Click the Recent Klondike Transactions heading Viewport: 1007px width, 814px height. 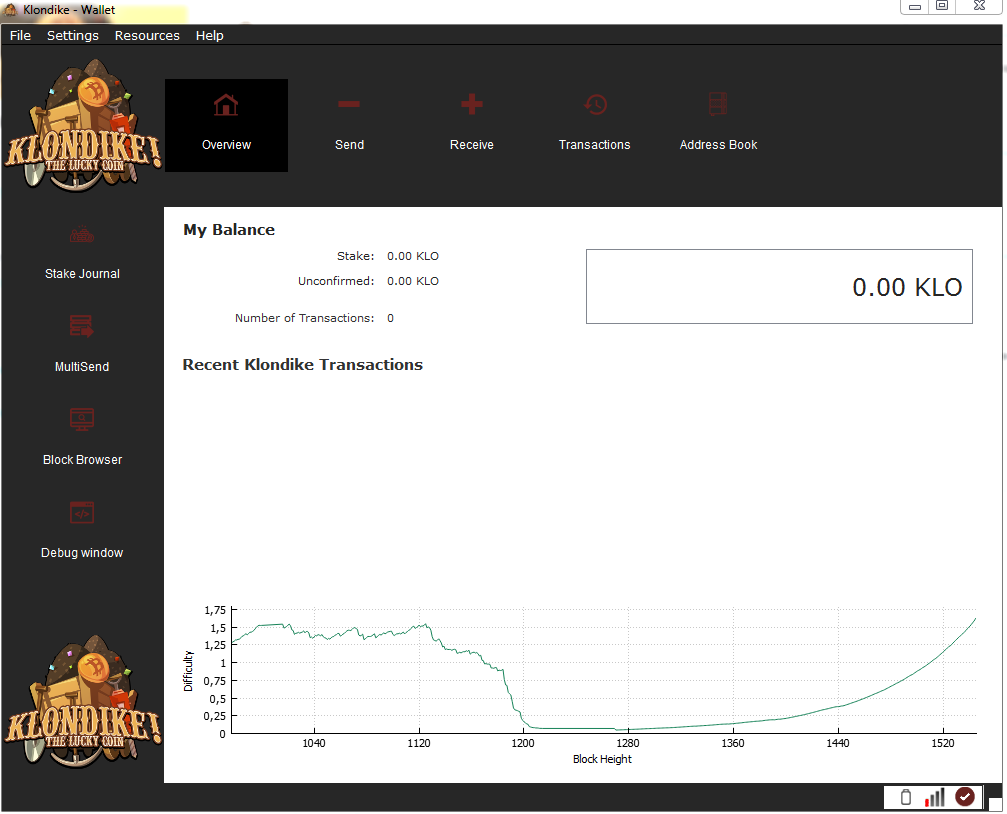pos(302,365)
